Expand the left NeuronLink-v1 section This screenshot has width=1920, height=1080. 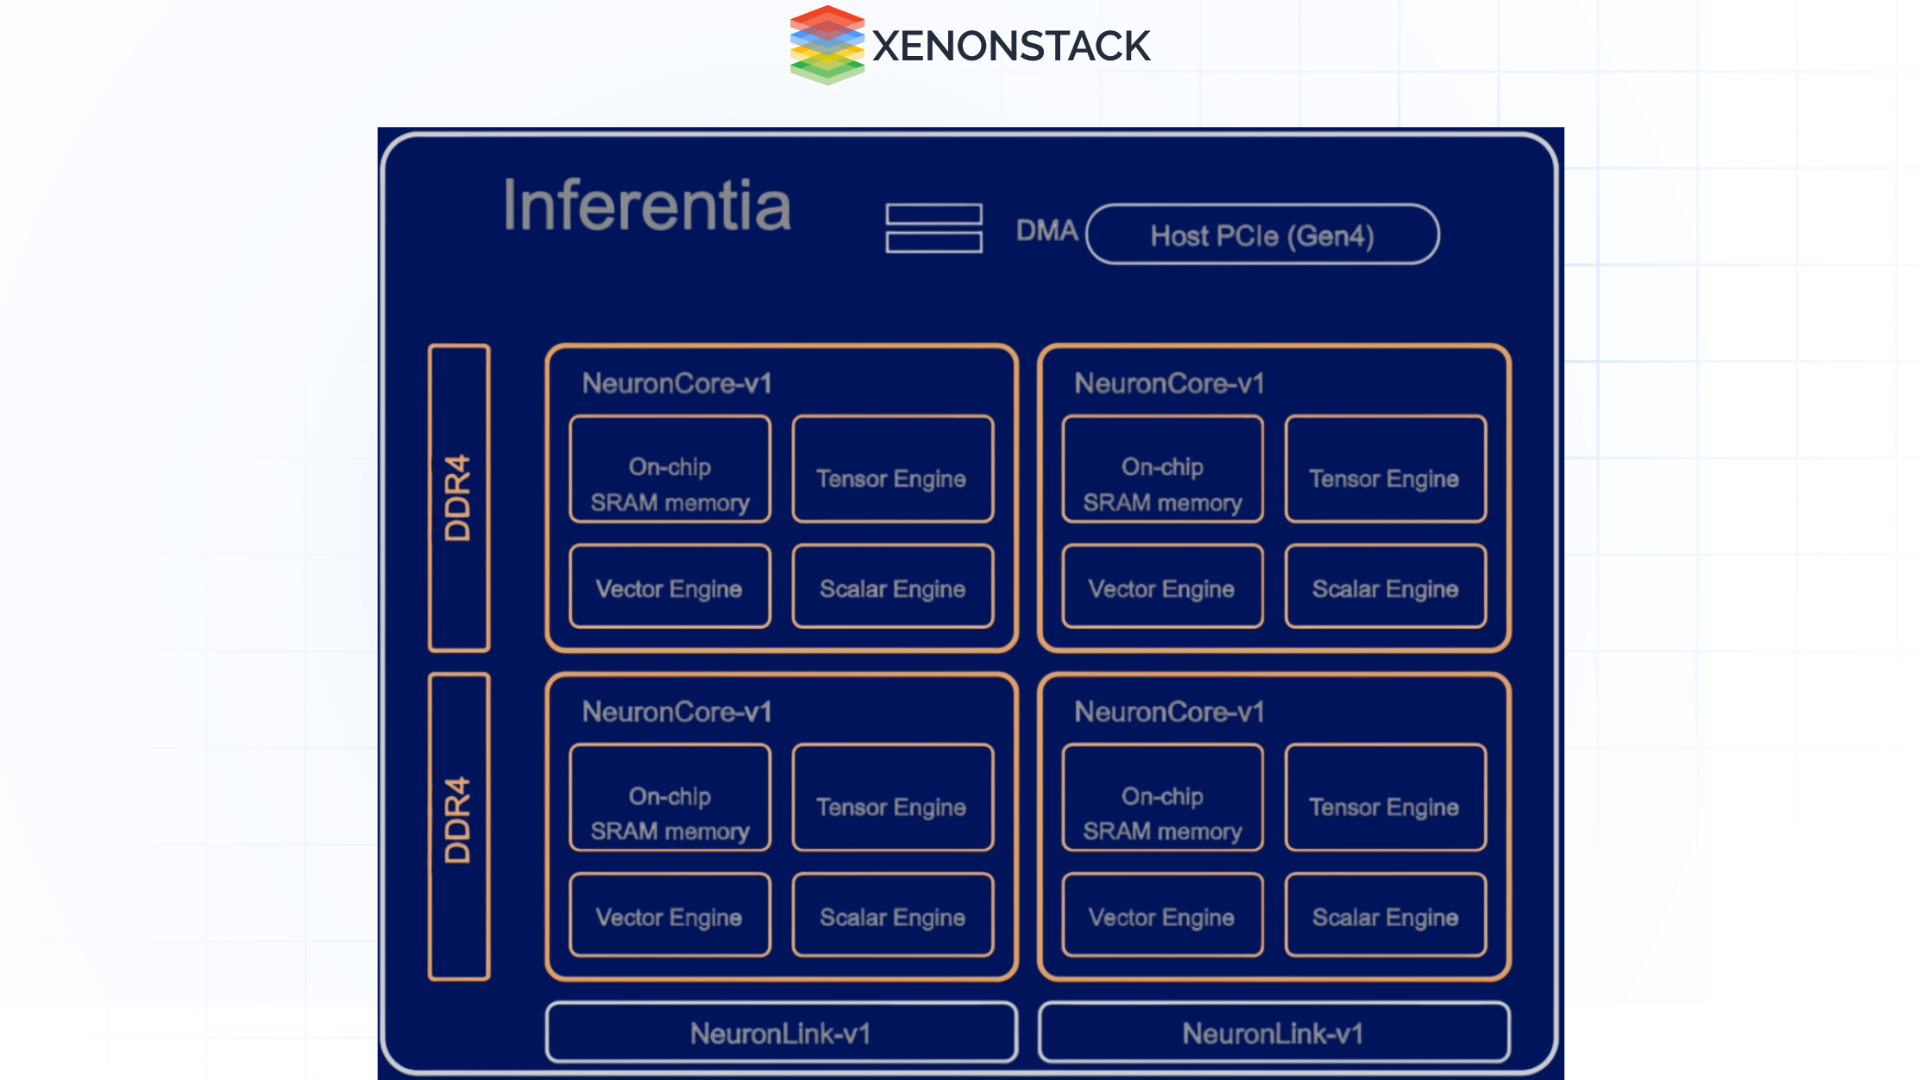[x=781, y=1032]
